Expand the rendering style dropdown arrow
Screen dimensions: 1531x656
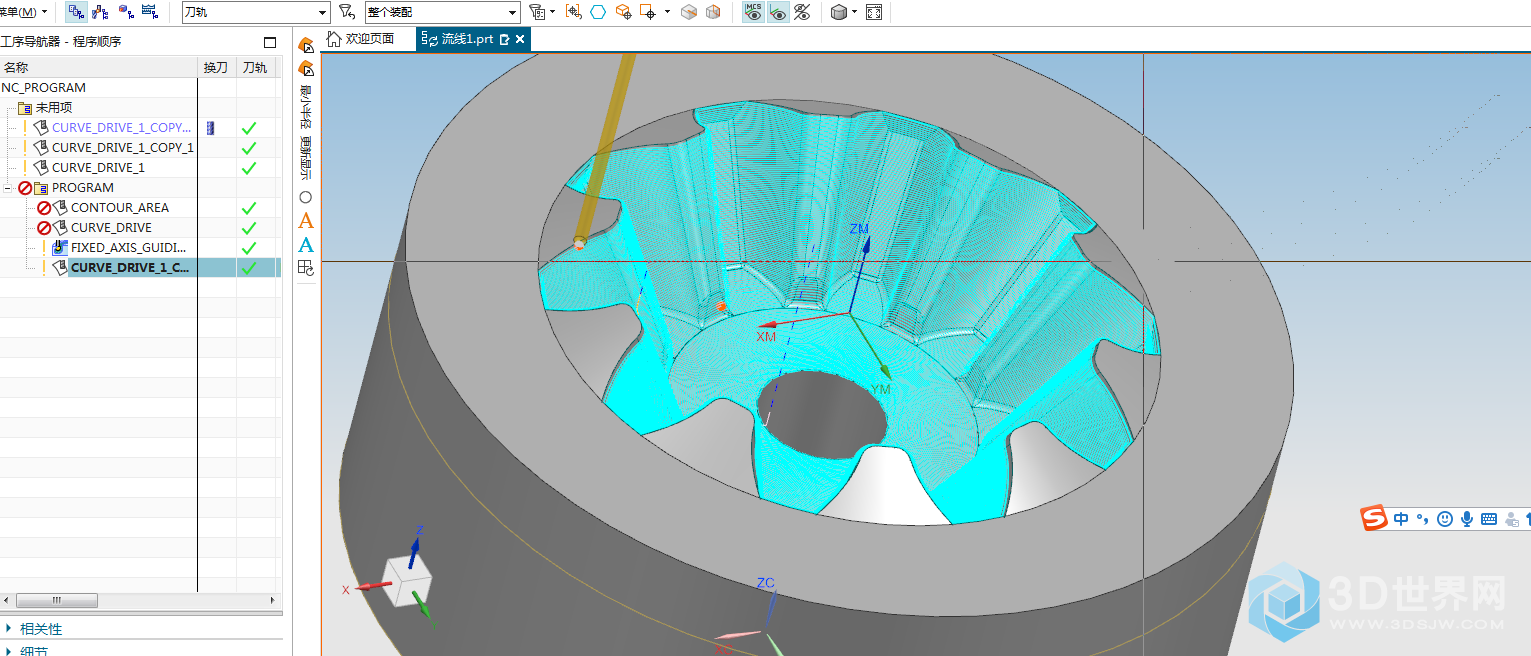point(855,12)
